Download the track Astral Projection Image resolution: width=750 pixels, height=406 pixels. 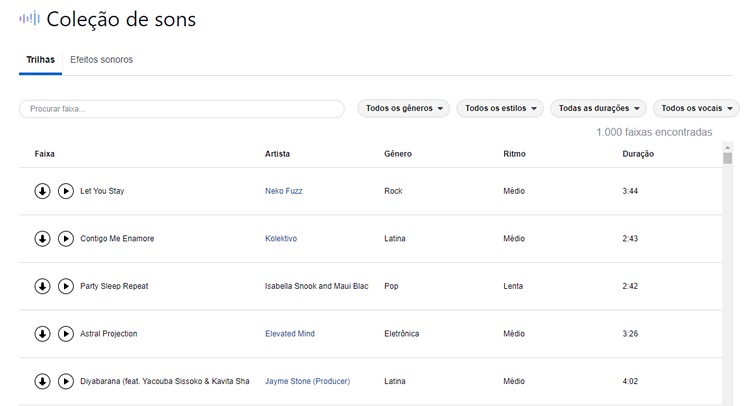tap(42, 334)
